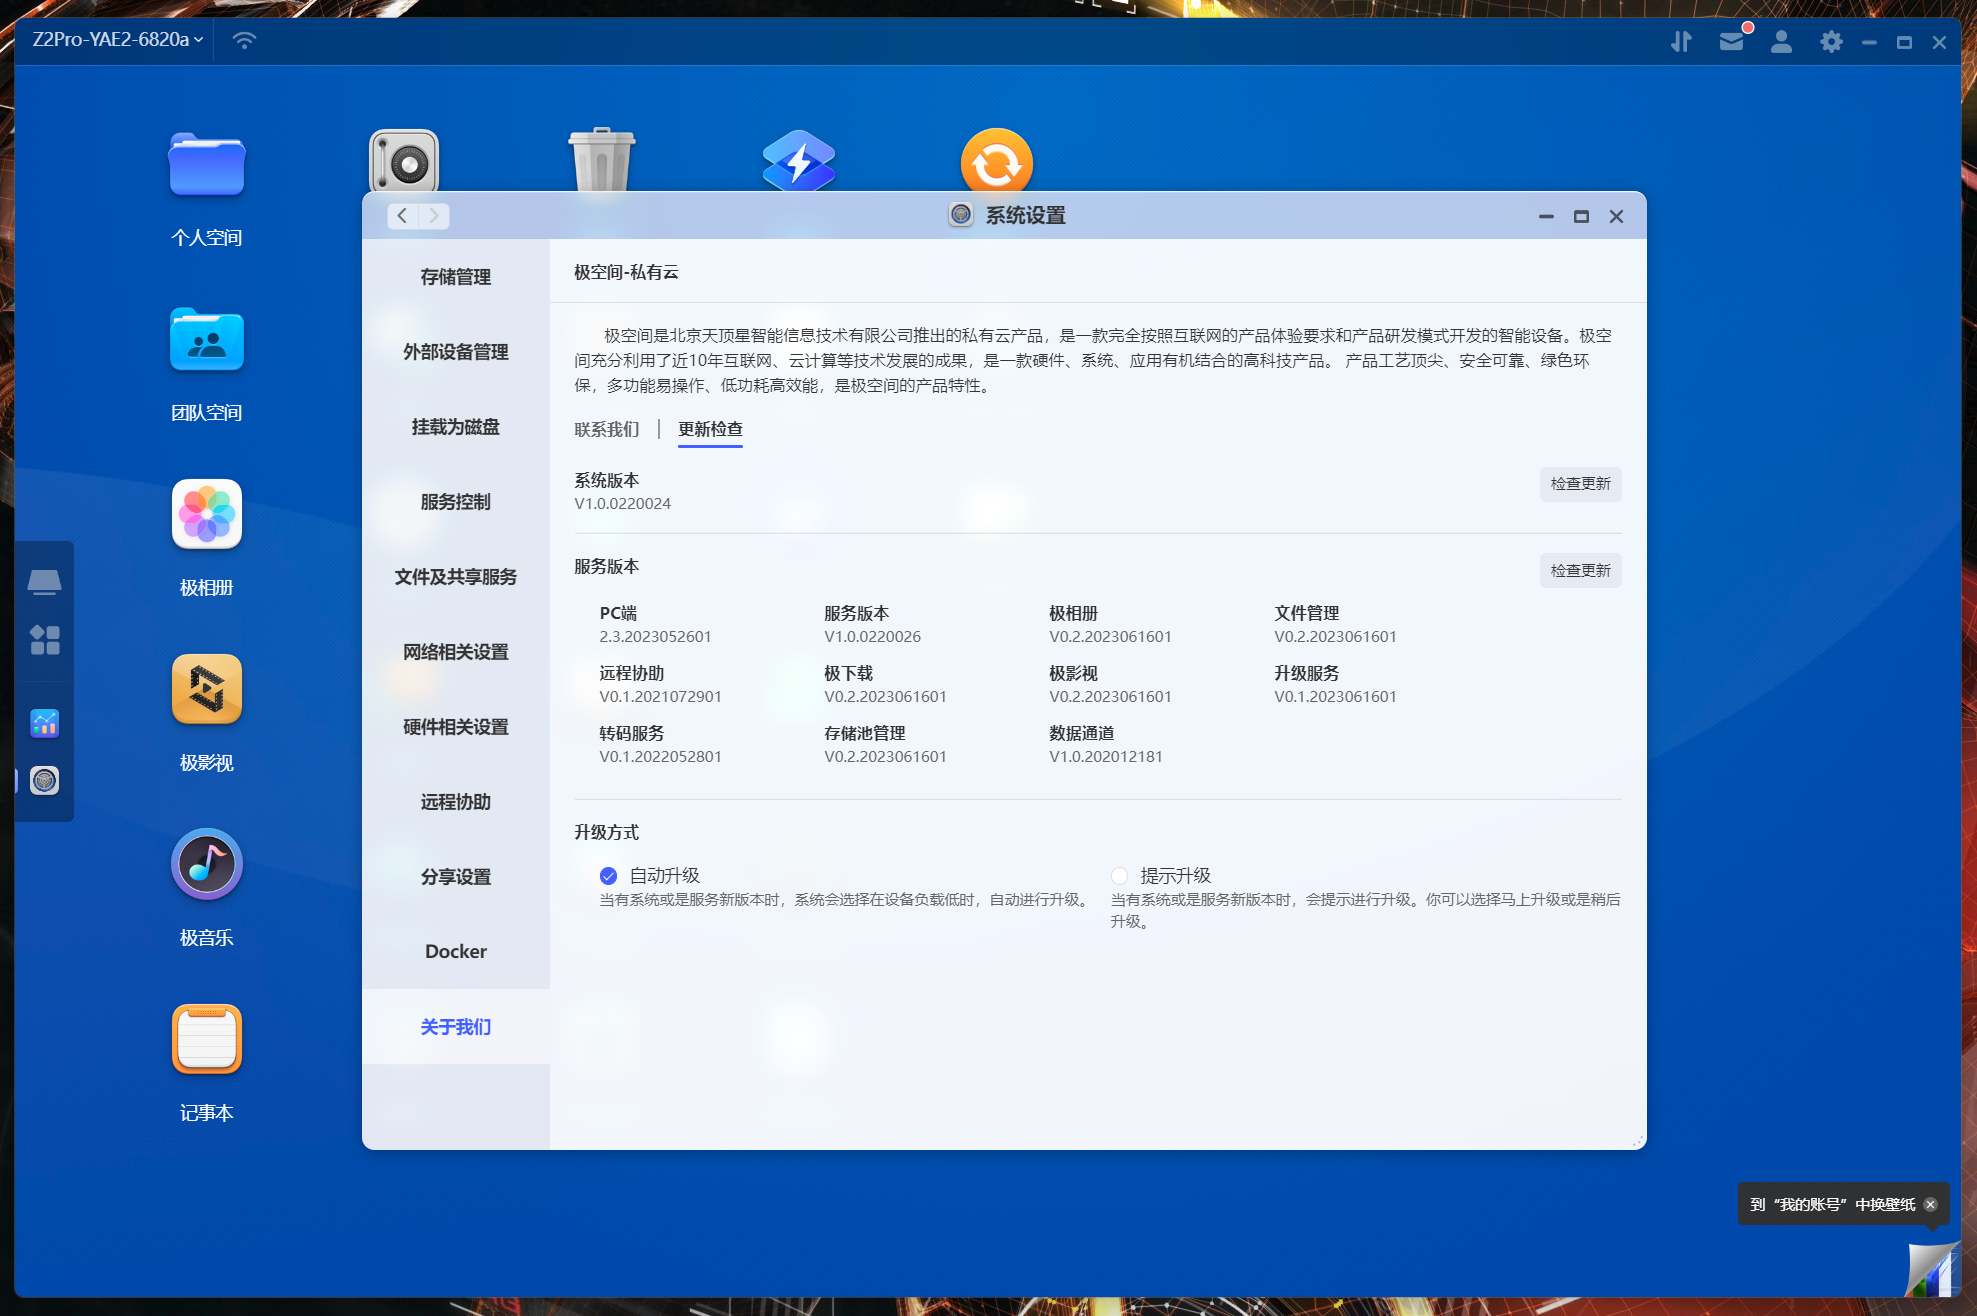1977x1316 pixels.
Task: Select the 提示升级 radio option
Action: (1120, 876)
